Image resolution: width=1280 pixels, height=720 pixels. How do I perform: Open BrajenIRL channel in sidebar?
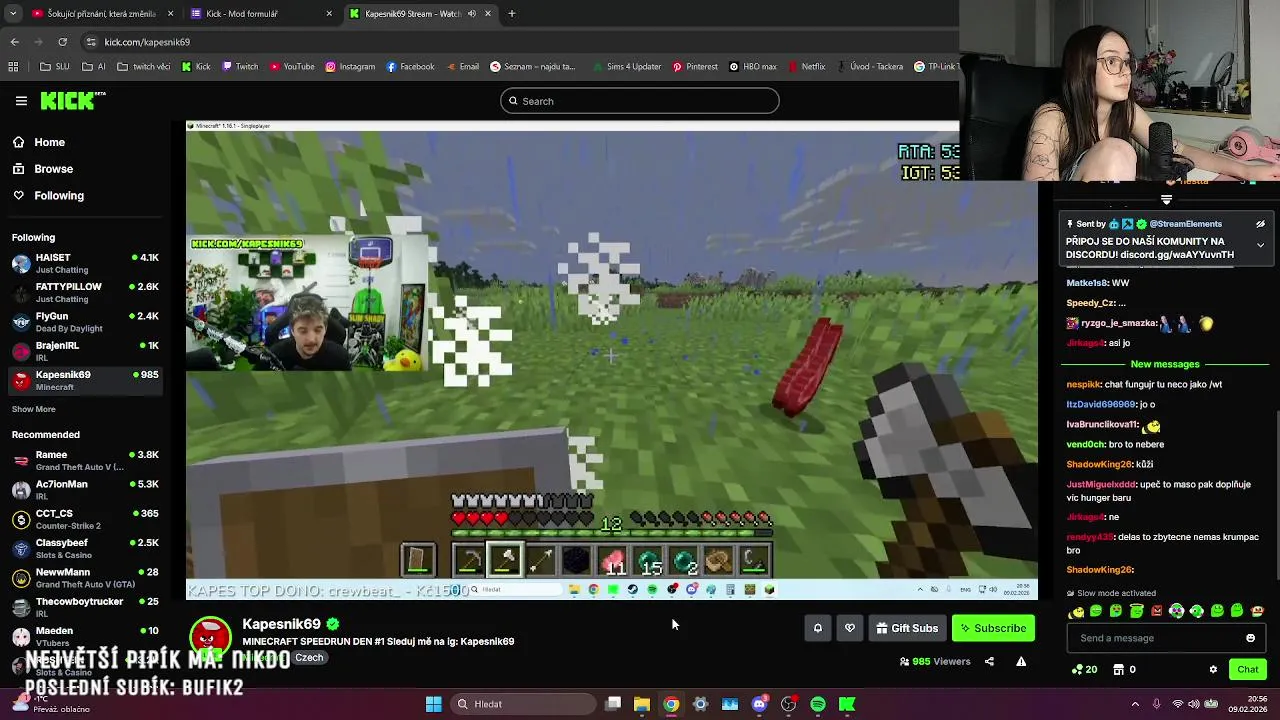86,351
